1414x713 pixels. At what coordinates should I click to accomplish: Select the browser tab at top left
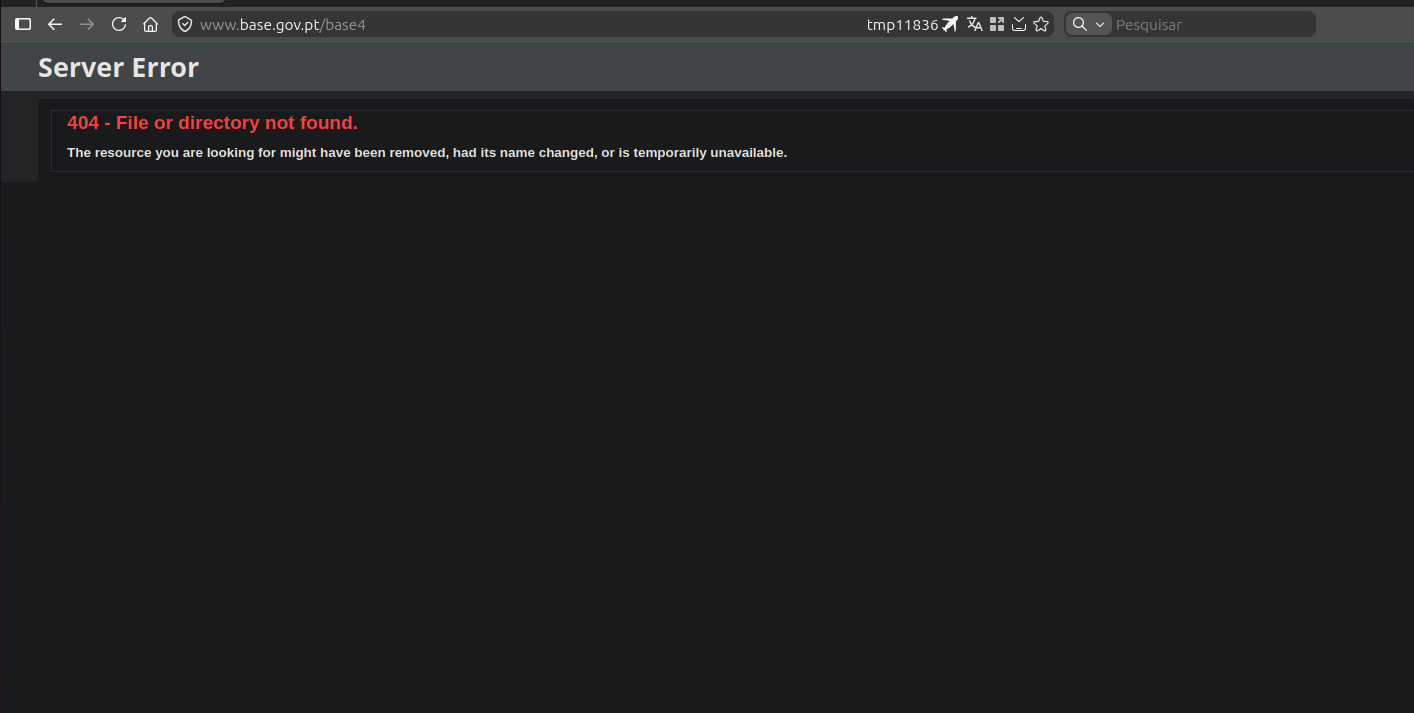click(133, 2)
